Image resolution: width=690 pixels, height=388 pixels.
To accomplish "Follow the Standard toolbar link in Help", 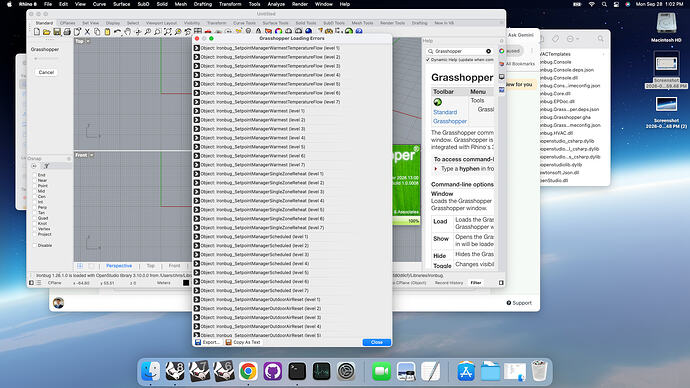I will tap(445, 112).
